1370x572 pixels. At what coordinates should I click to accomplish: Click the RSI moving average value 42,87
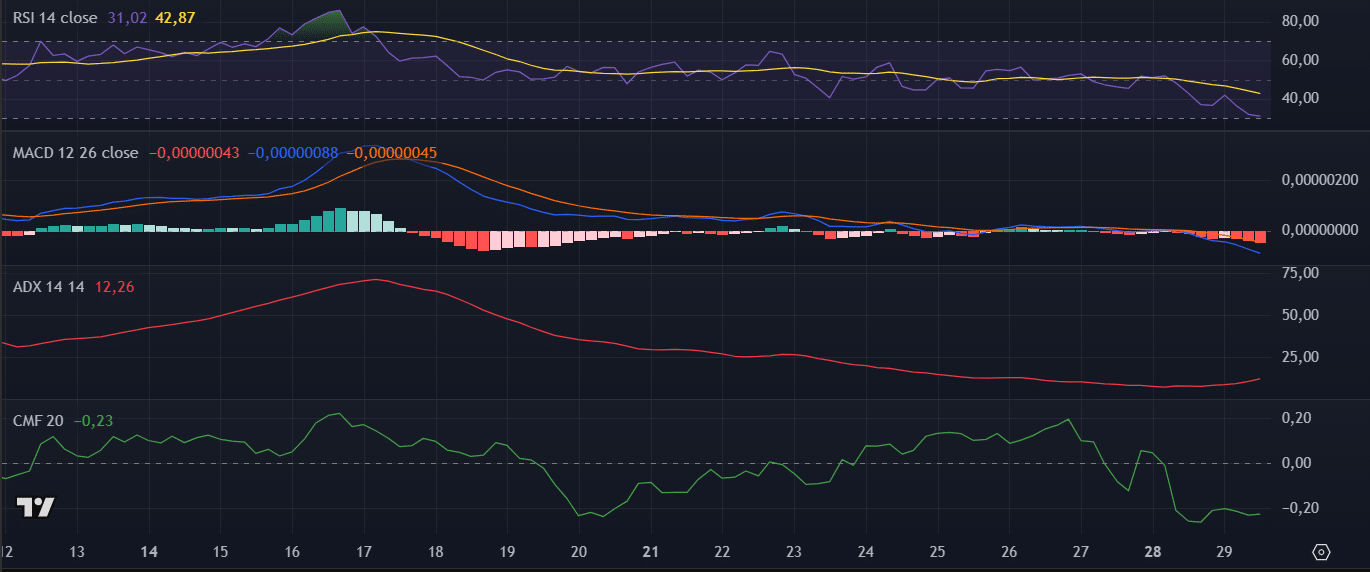pos(175,18)
